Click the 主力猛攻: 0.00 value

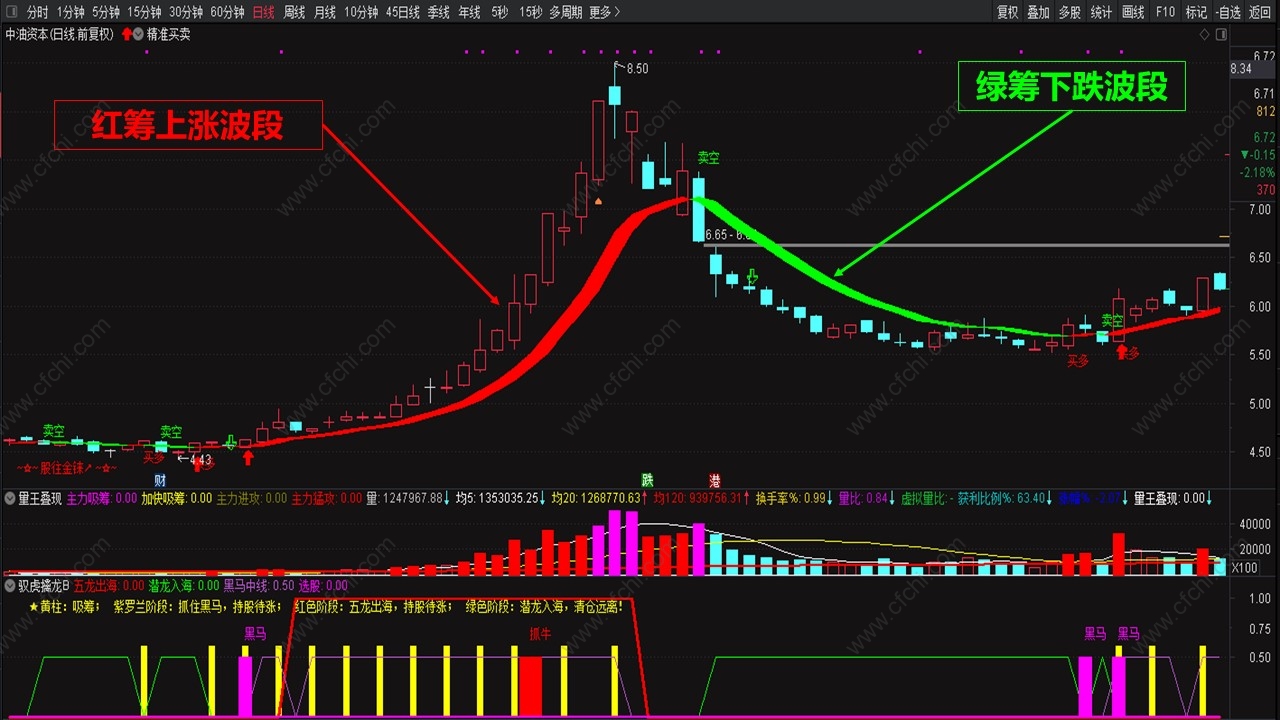[x=326, y=497]
